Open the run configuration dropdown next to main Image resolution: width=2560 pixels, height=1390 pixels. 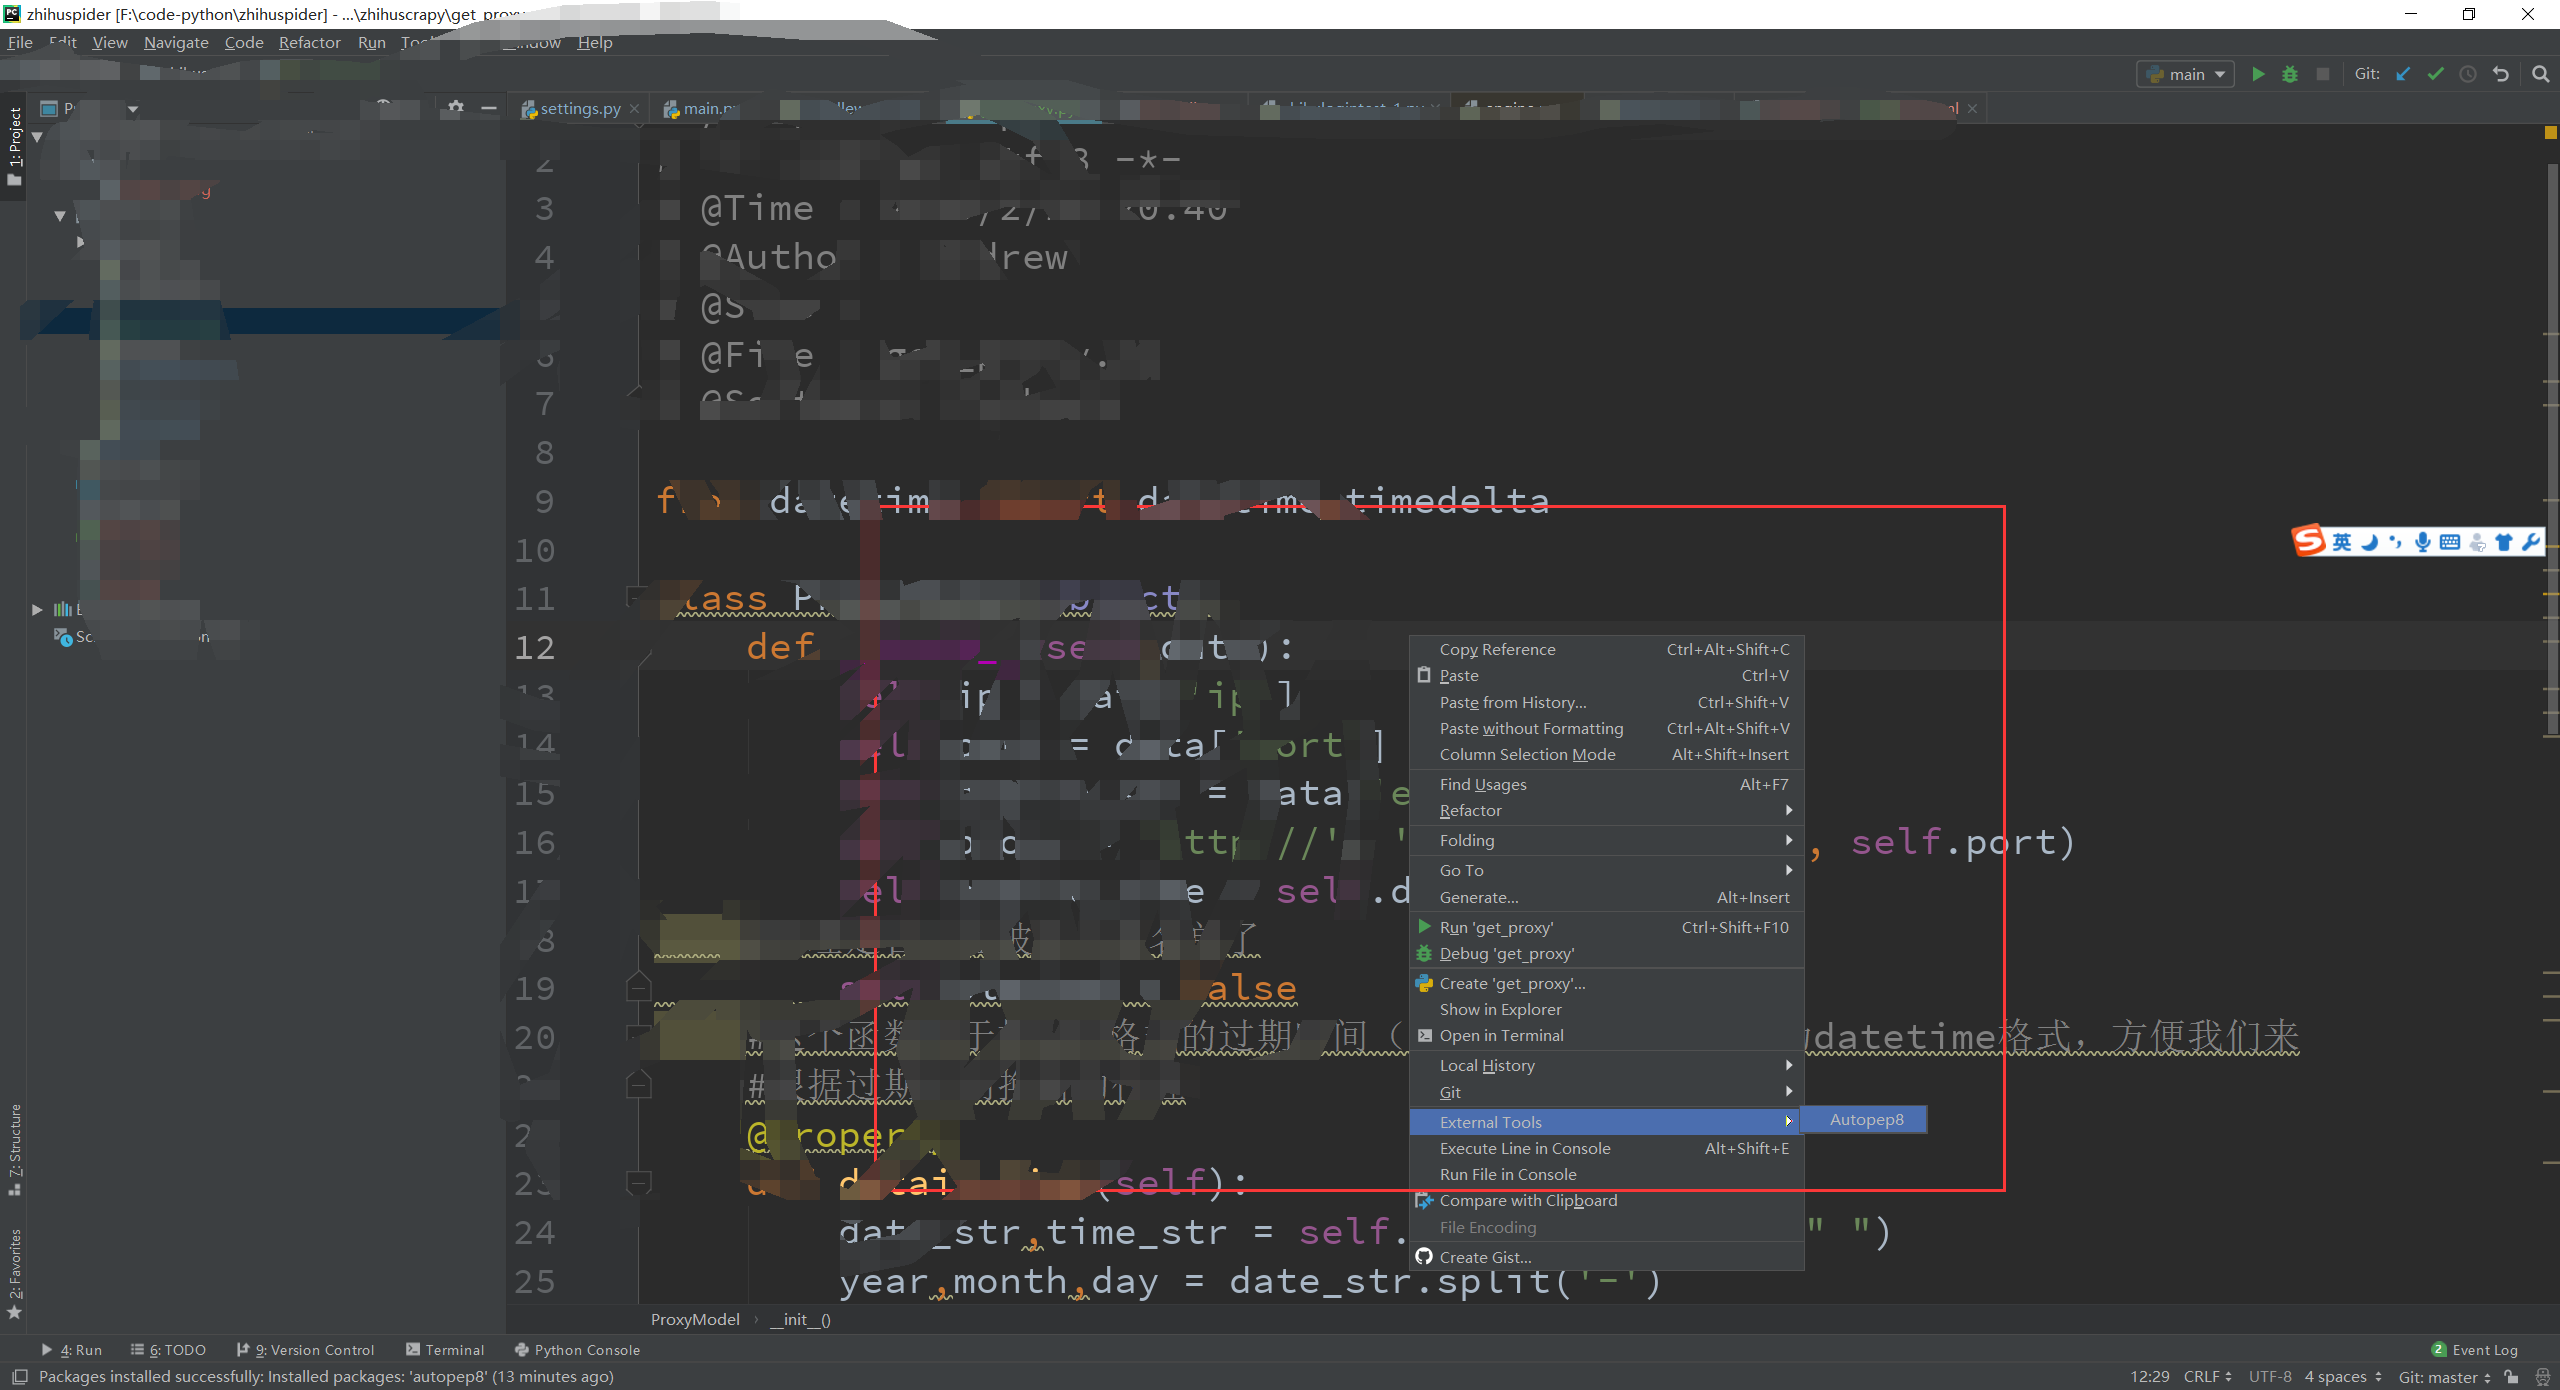click(2220, 73)
